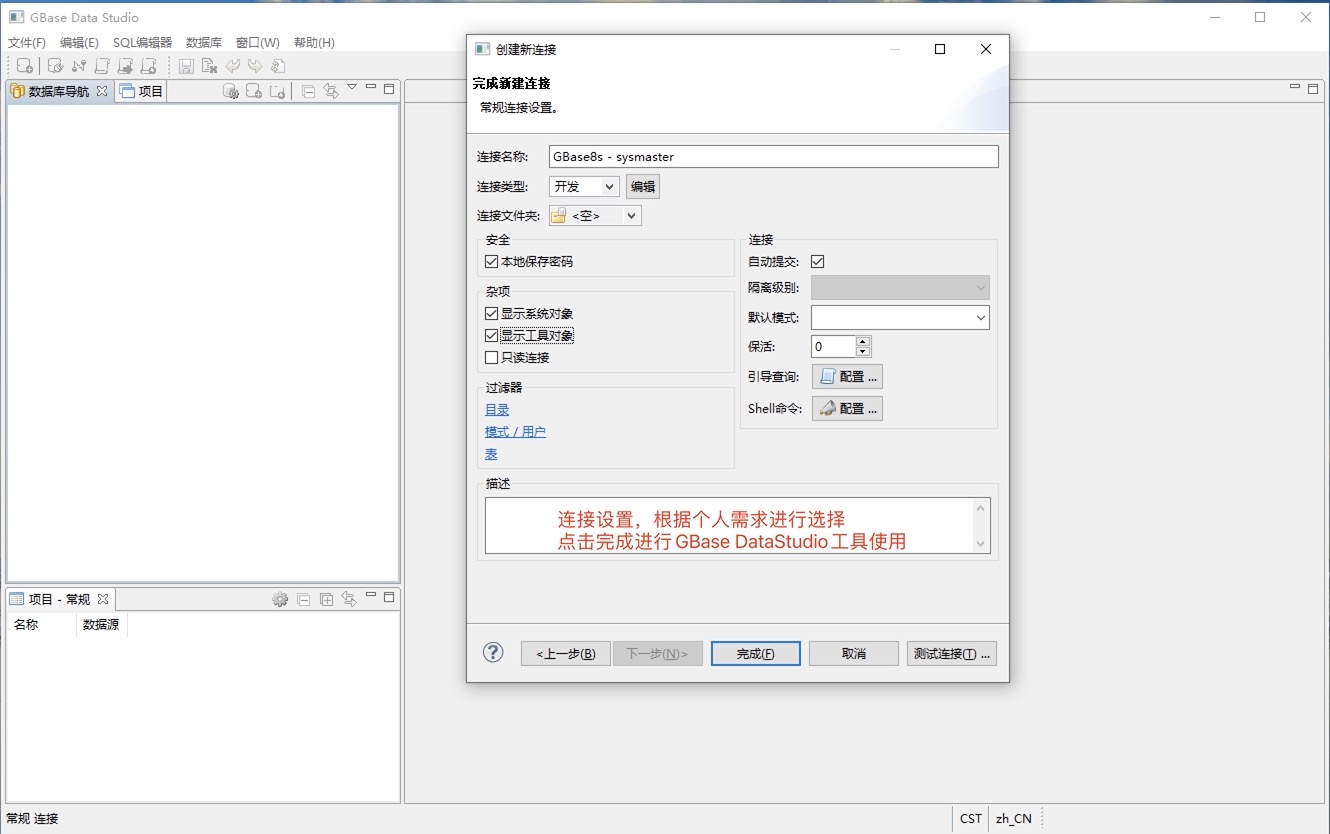The image size is (1330, 834).
Task: Open SQL editor scroll icon in main toolbar
Action: click(102, 66)
